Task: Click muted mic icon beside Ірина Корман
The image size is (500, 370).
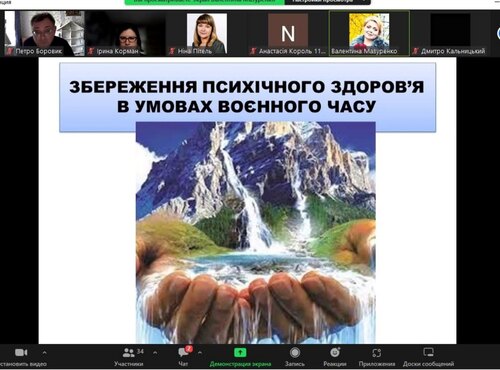Action: click(91, 51)
